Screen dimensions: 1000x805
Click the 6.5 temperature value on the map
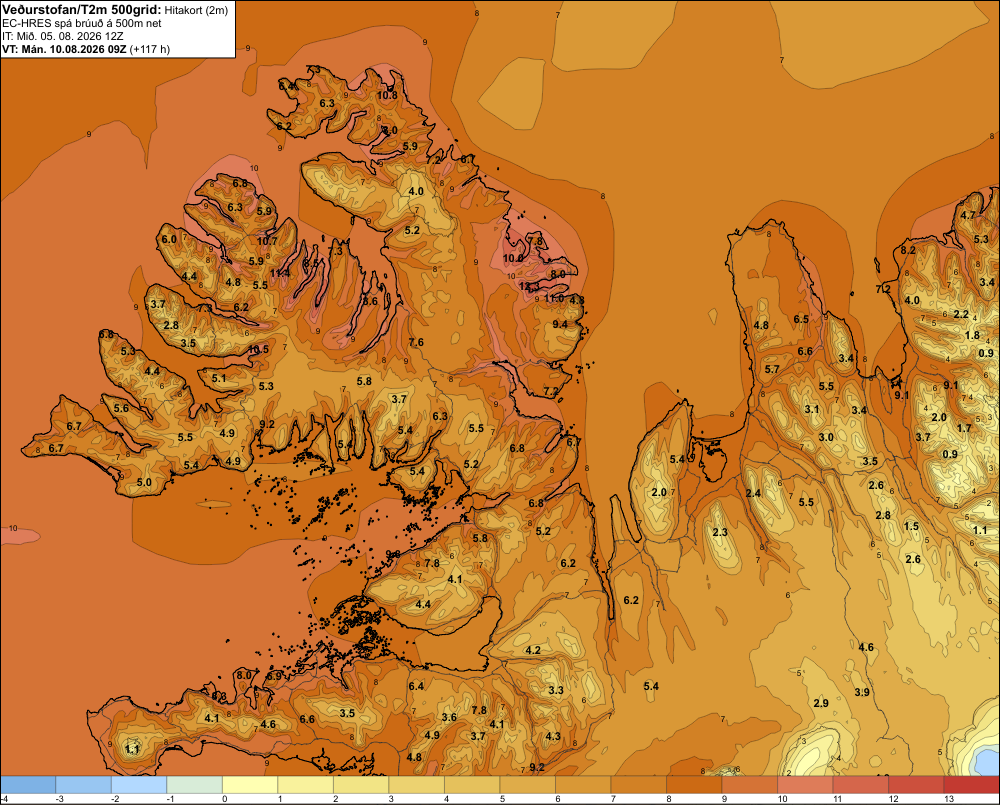[x=801, y=319]
